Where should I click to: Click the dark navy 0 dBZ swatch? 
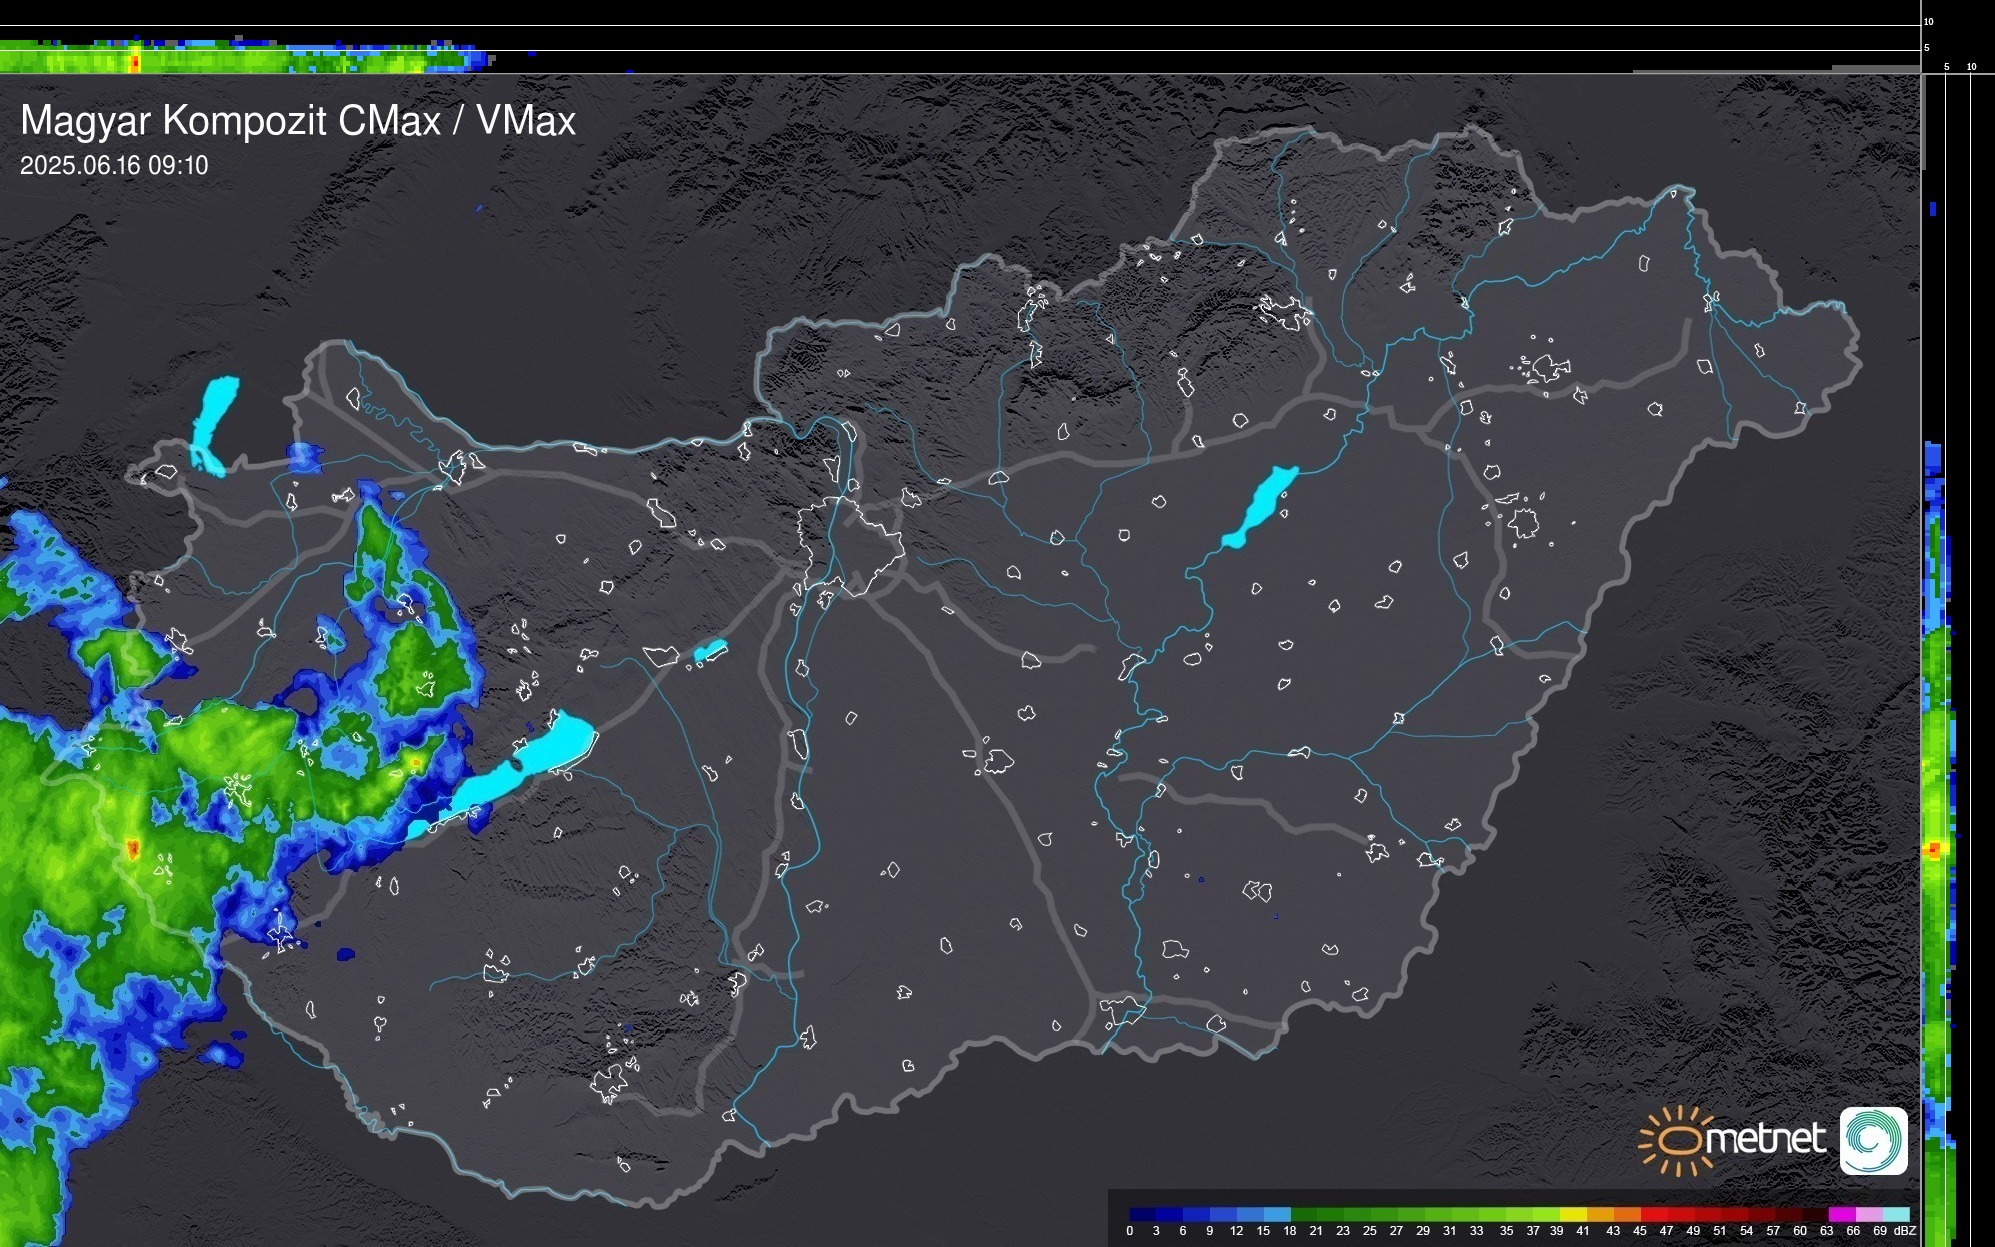pos(1142,1214)
